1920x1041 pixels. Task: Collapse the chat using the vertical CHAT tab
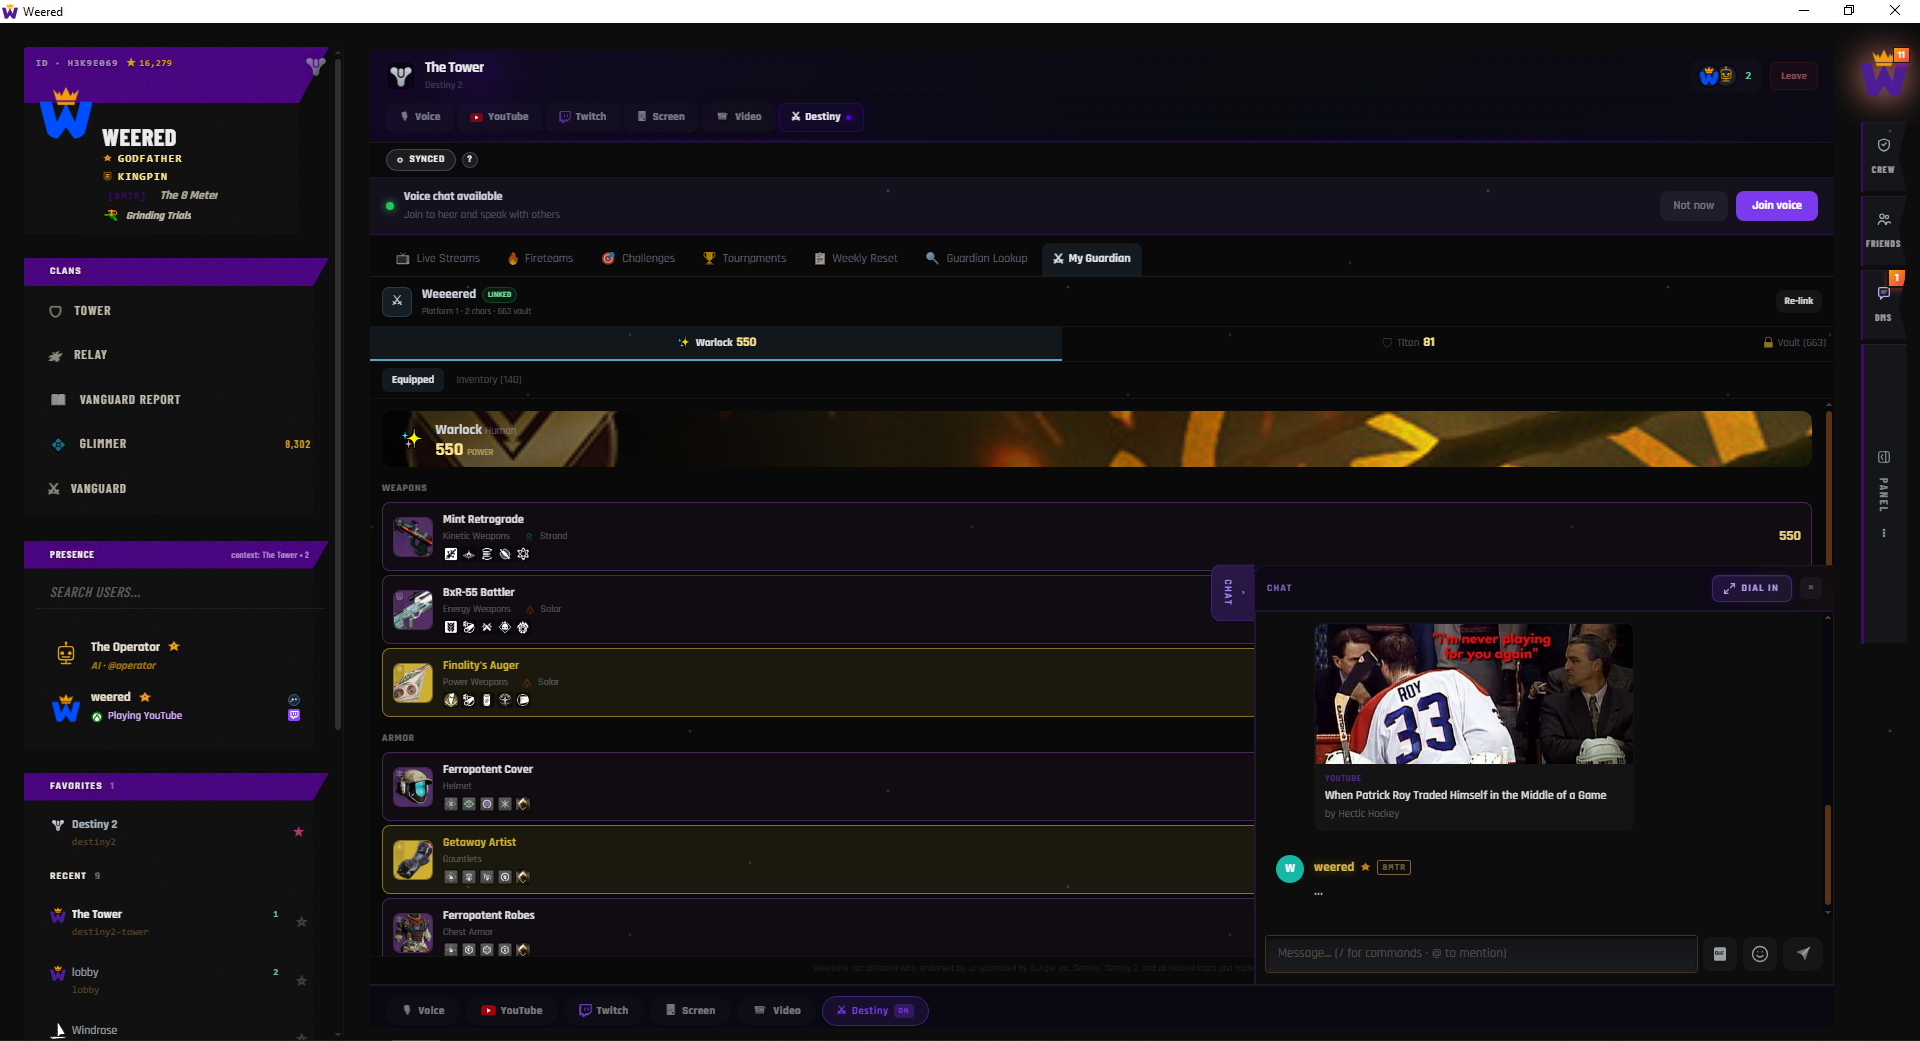pos(1232,592)
